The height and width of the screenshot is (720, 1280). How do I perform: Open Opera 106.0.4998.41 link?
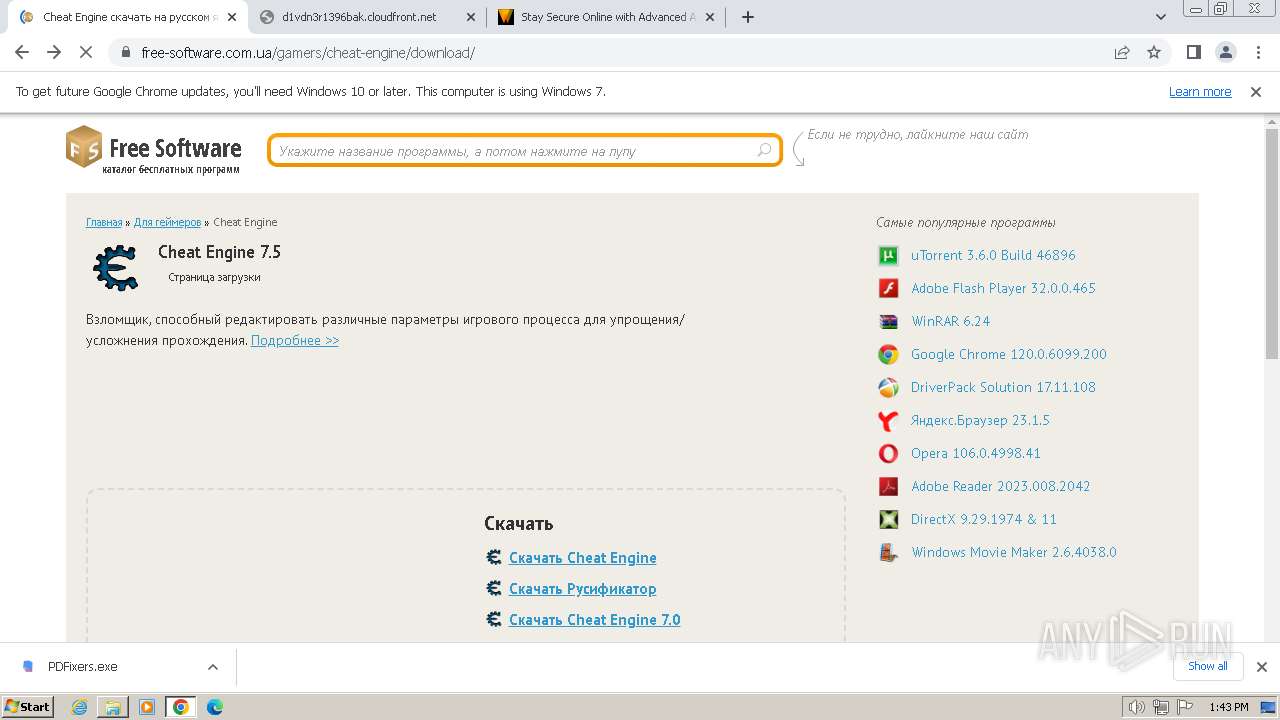click(976, 453)
